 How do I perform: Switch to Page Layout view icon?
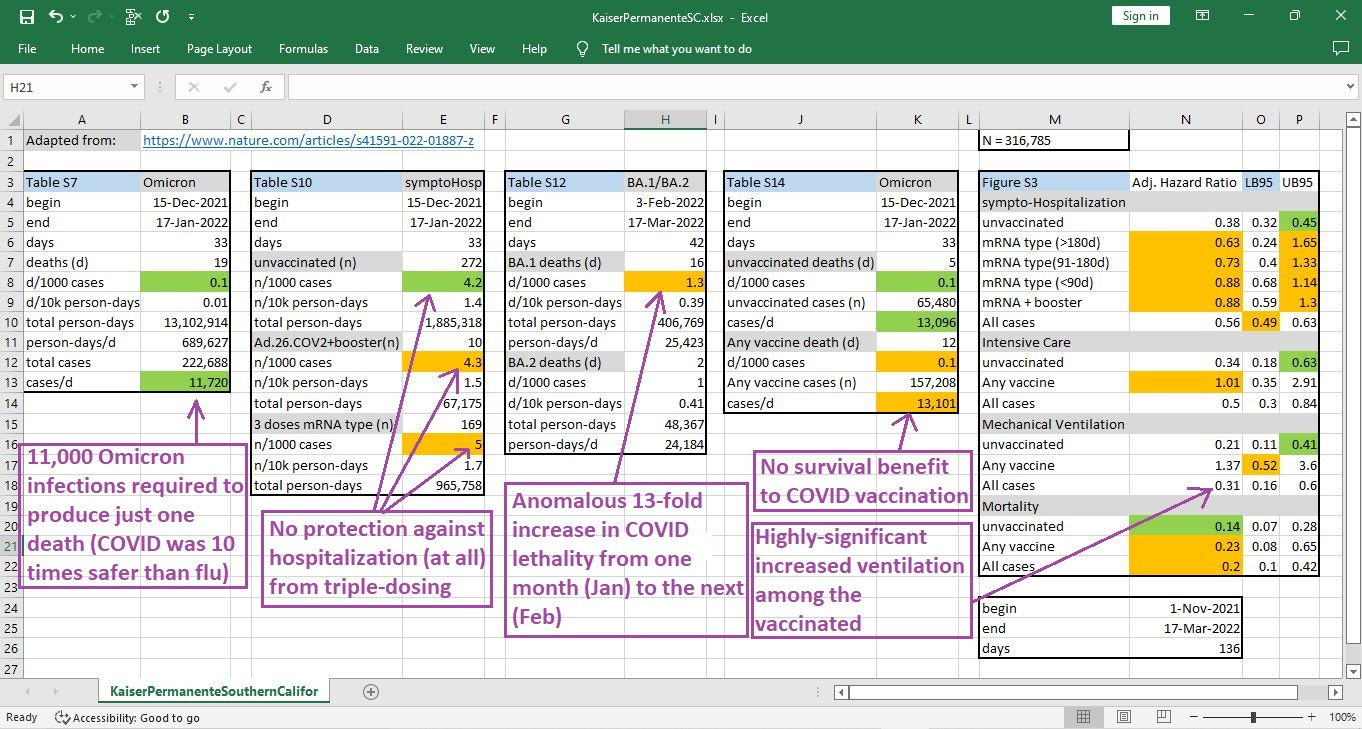pos(1122,717)
